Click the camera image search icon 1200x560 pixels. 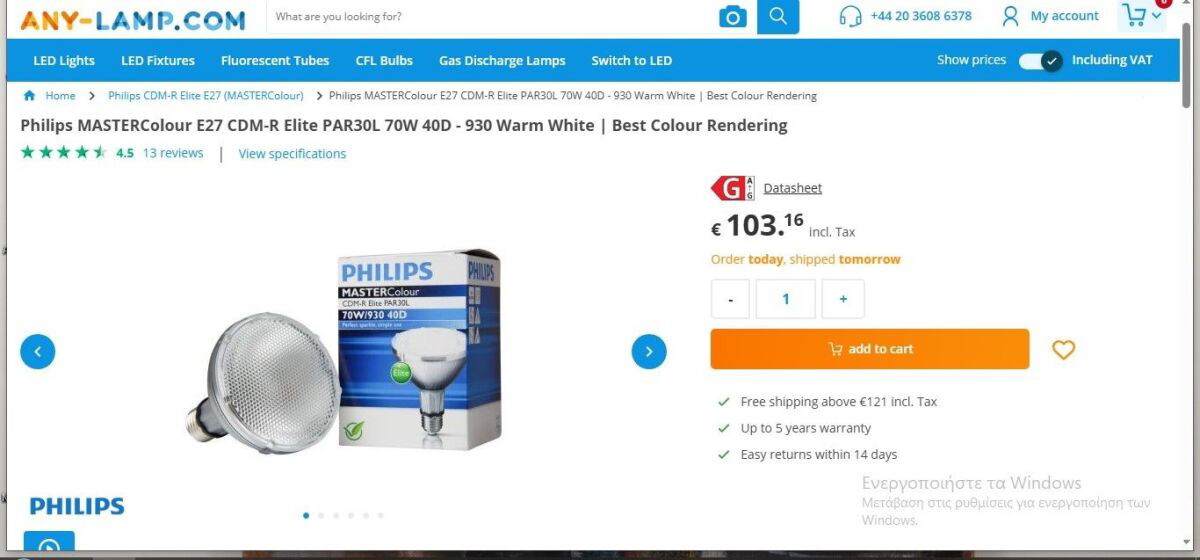tap(733, 17)
